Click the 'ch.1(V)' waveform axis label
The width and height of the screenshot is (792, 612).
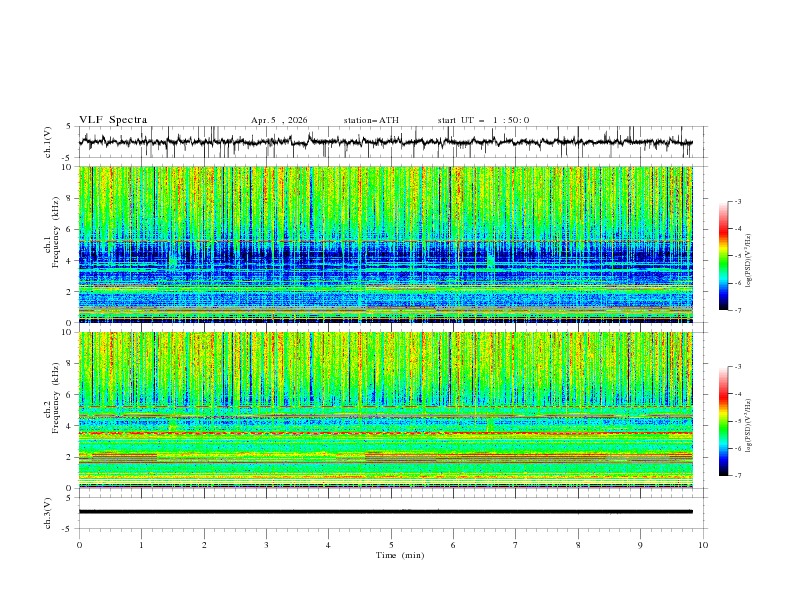48,142
